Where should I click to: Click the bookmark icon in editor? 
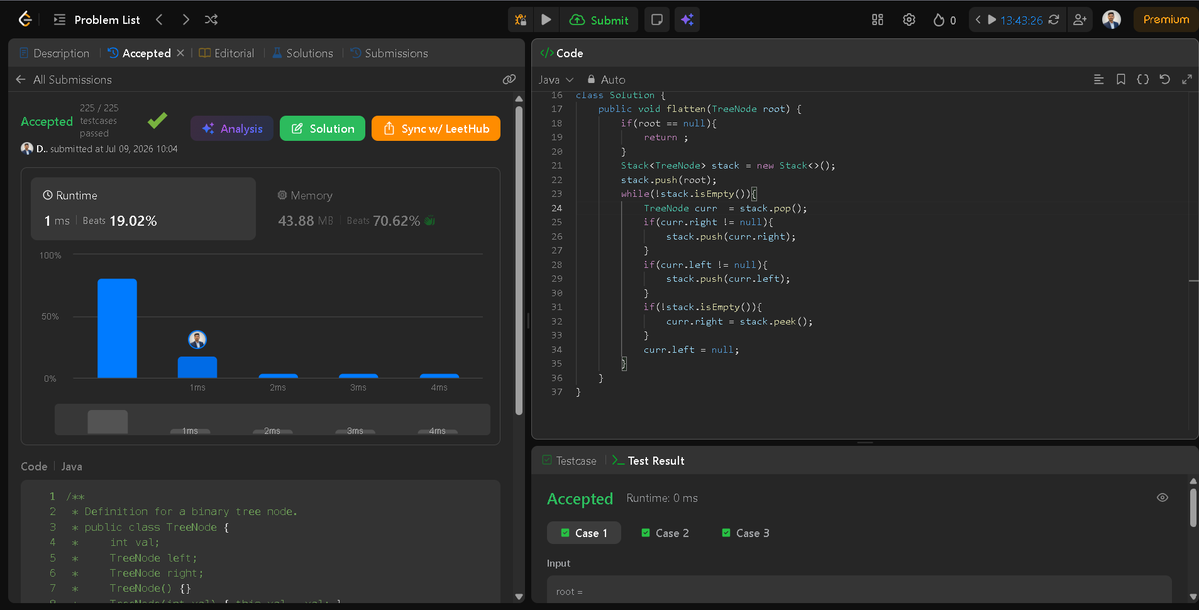coord(1121,79)
